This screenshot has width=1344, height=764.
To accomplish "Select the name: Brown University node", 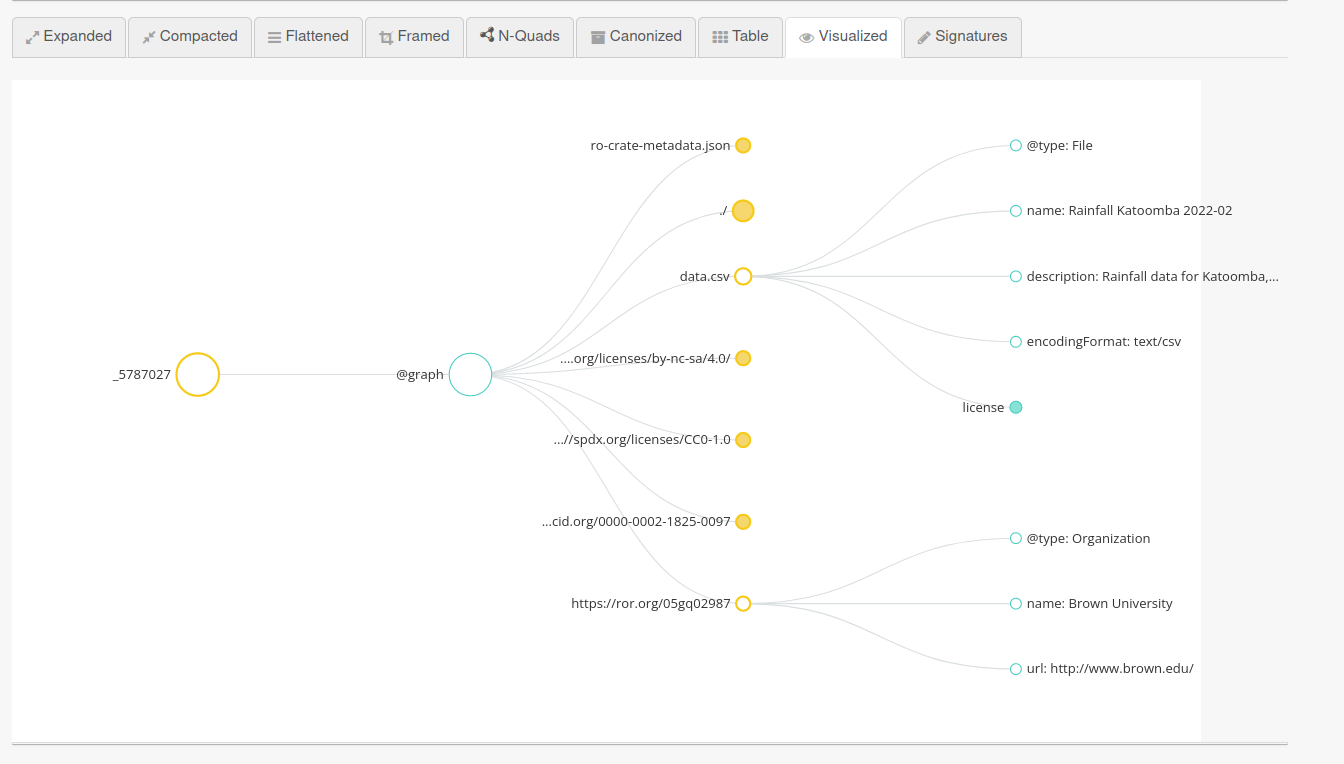I will tap(1016, 604).
